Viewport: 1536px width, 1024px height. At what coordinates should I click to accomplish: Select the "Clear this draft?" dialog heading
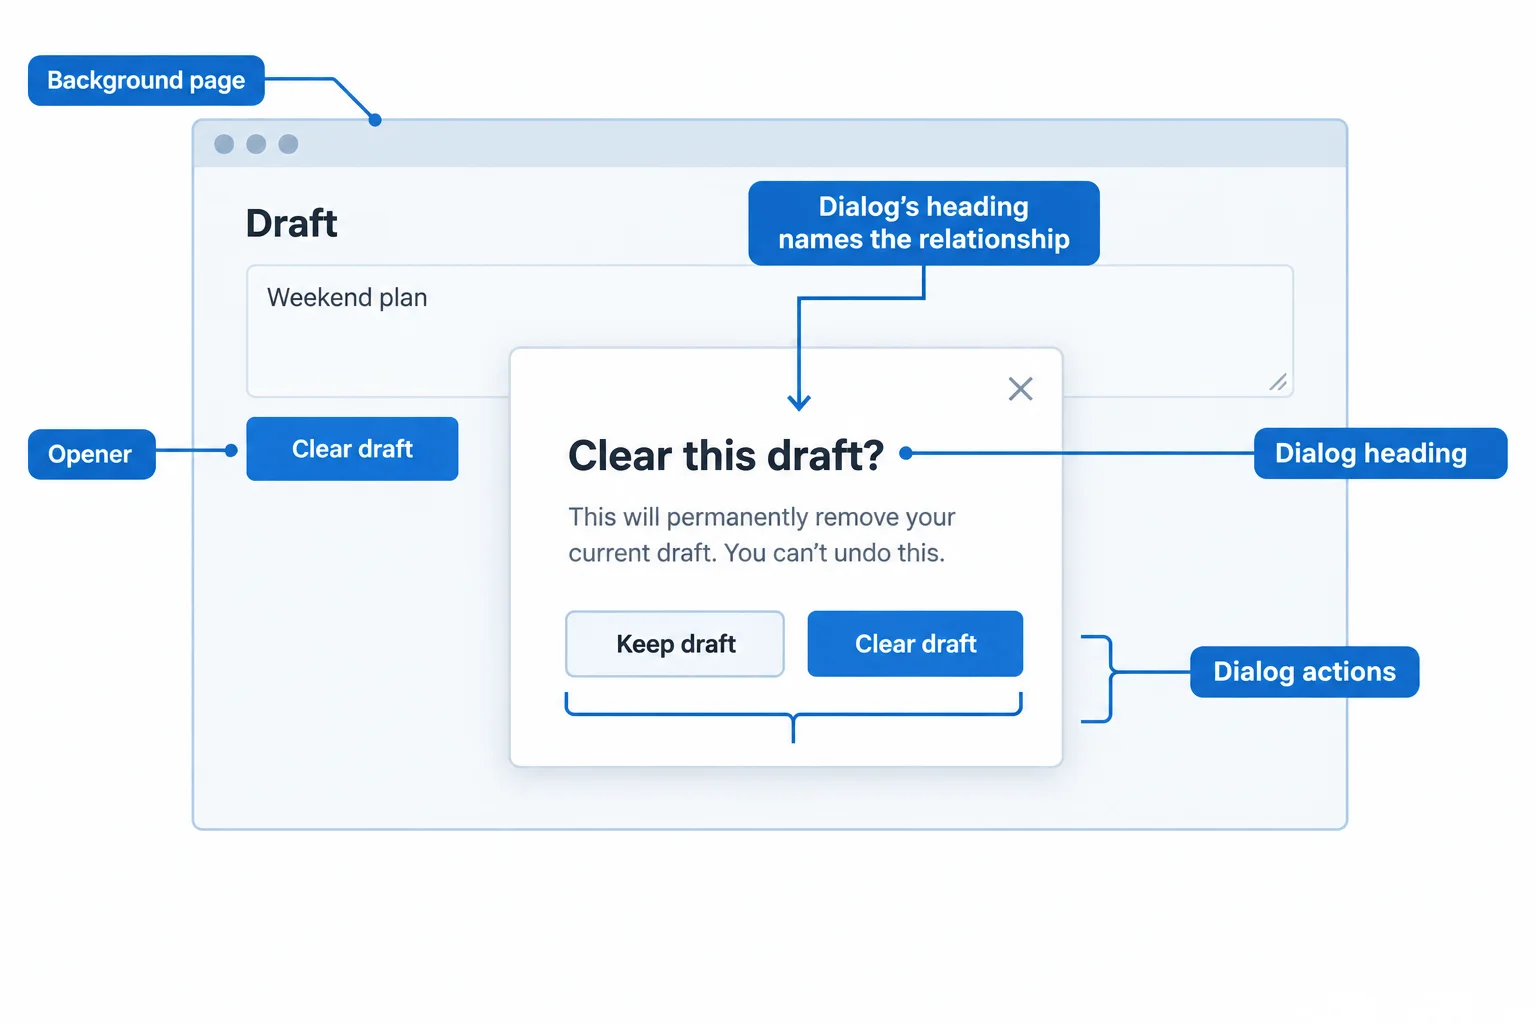pyautogui.click(x=726, y=456)
